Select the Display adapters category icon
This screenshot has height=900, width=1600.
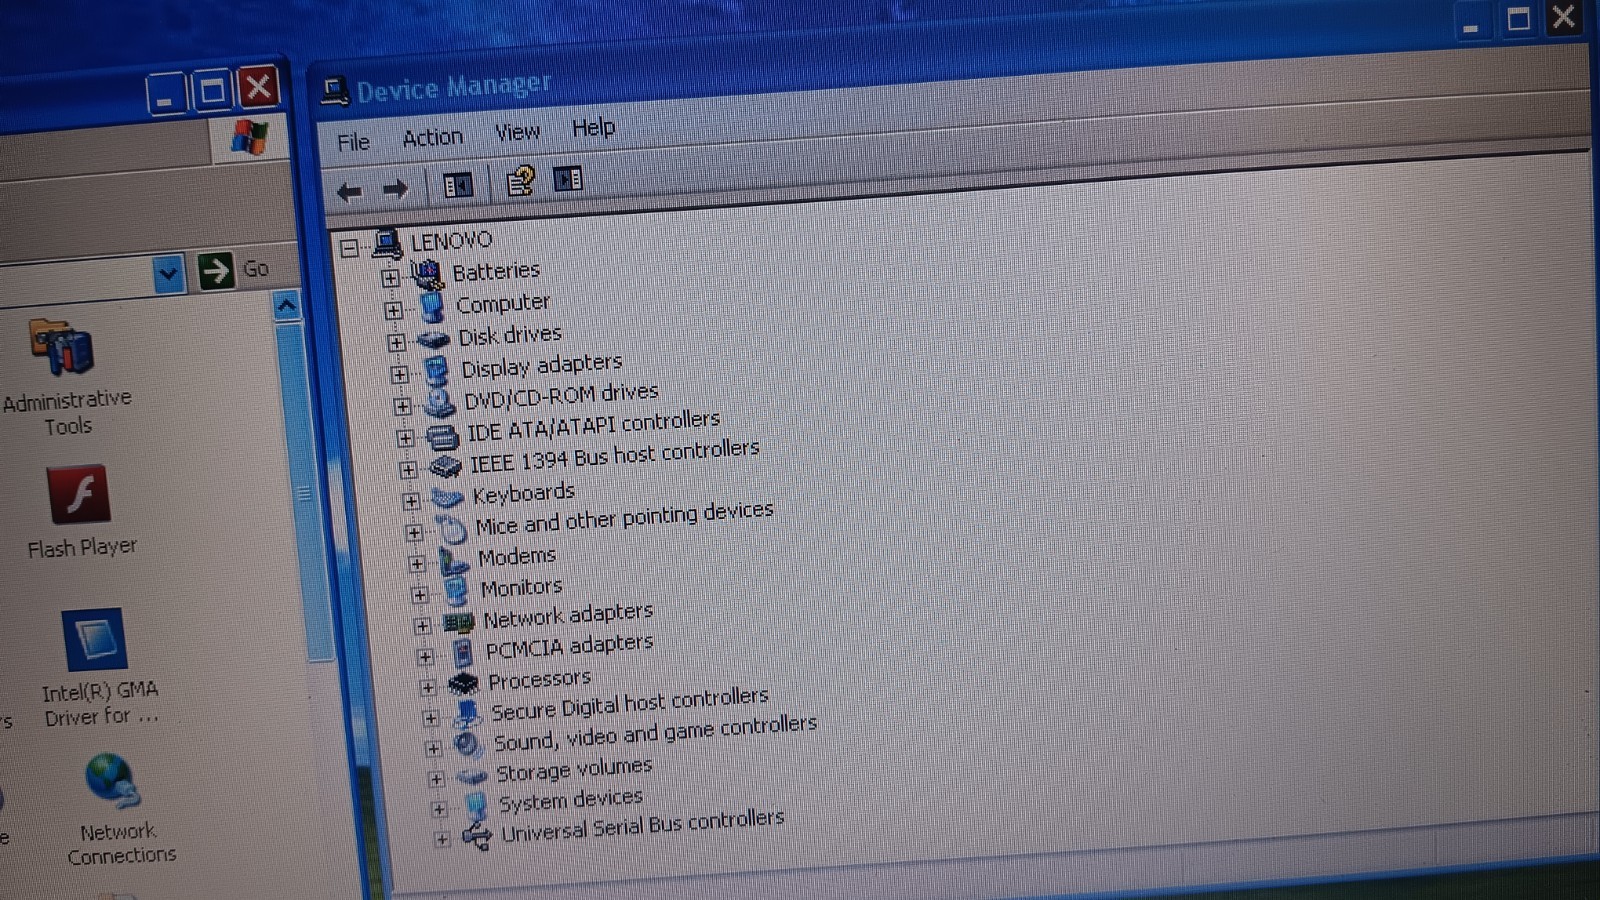(x=437, y=370)
